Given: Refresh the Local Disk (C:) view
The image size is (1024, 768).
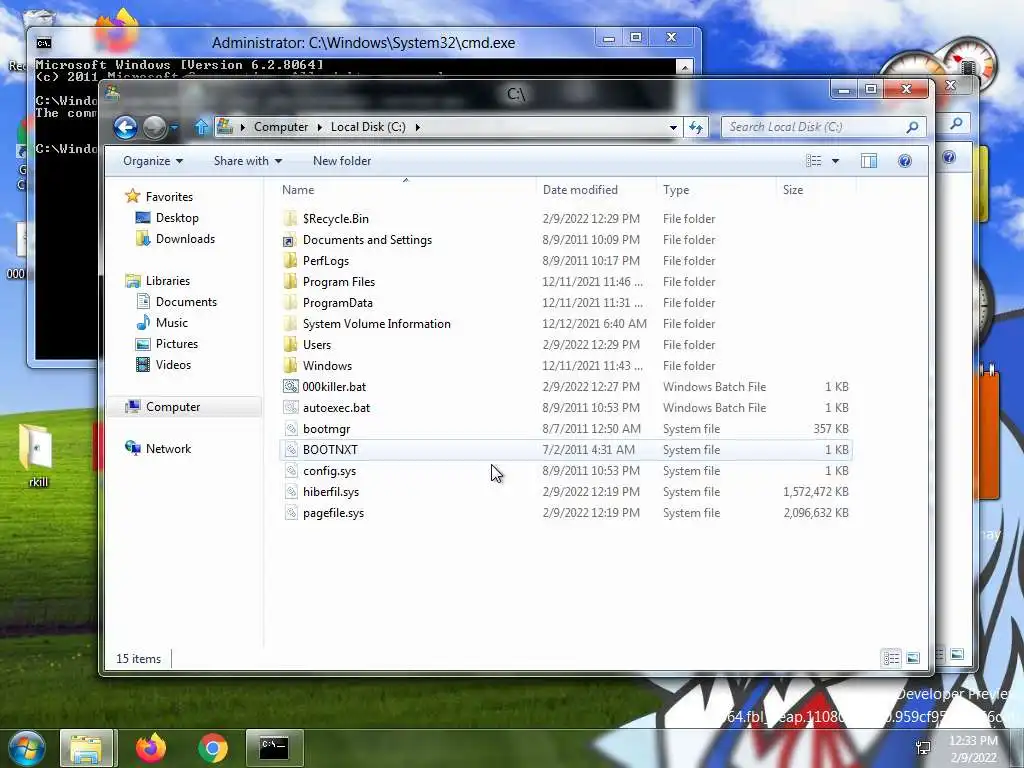Looking at the screenshot, I should click(x=696, y=127).
